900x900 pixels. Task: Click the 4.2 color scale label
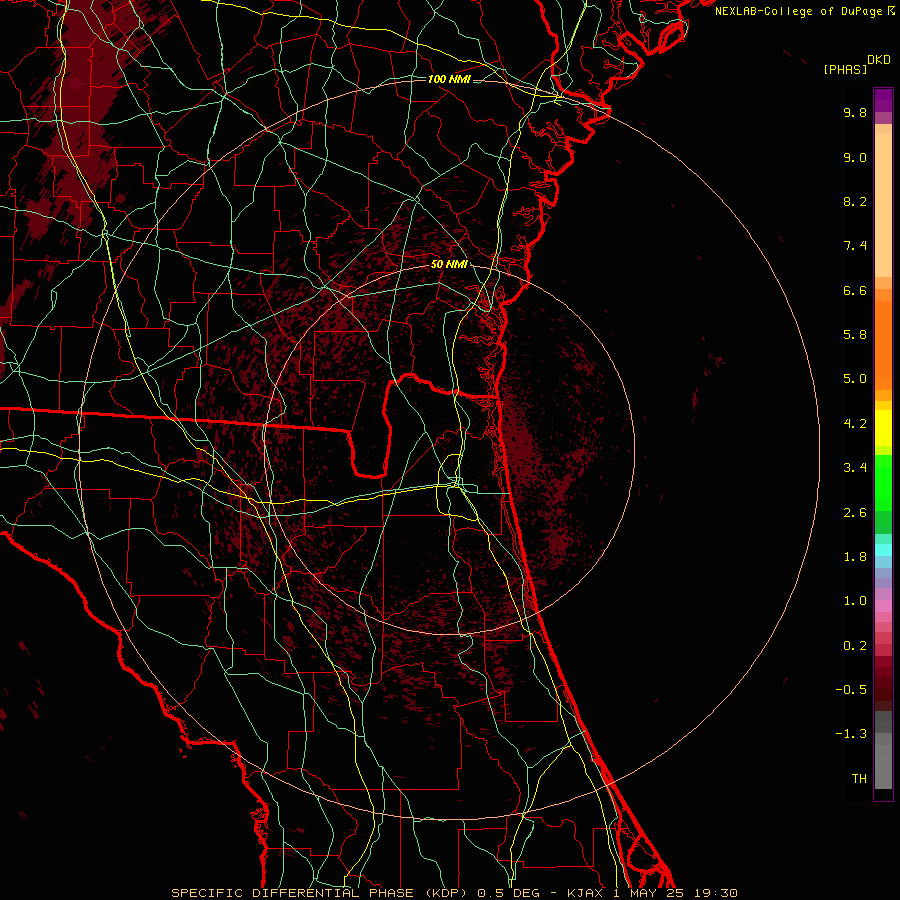[x=855, y=424]
